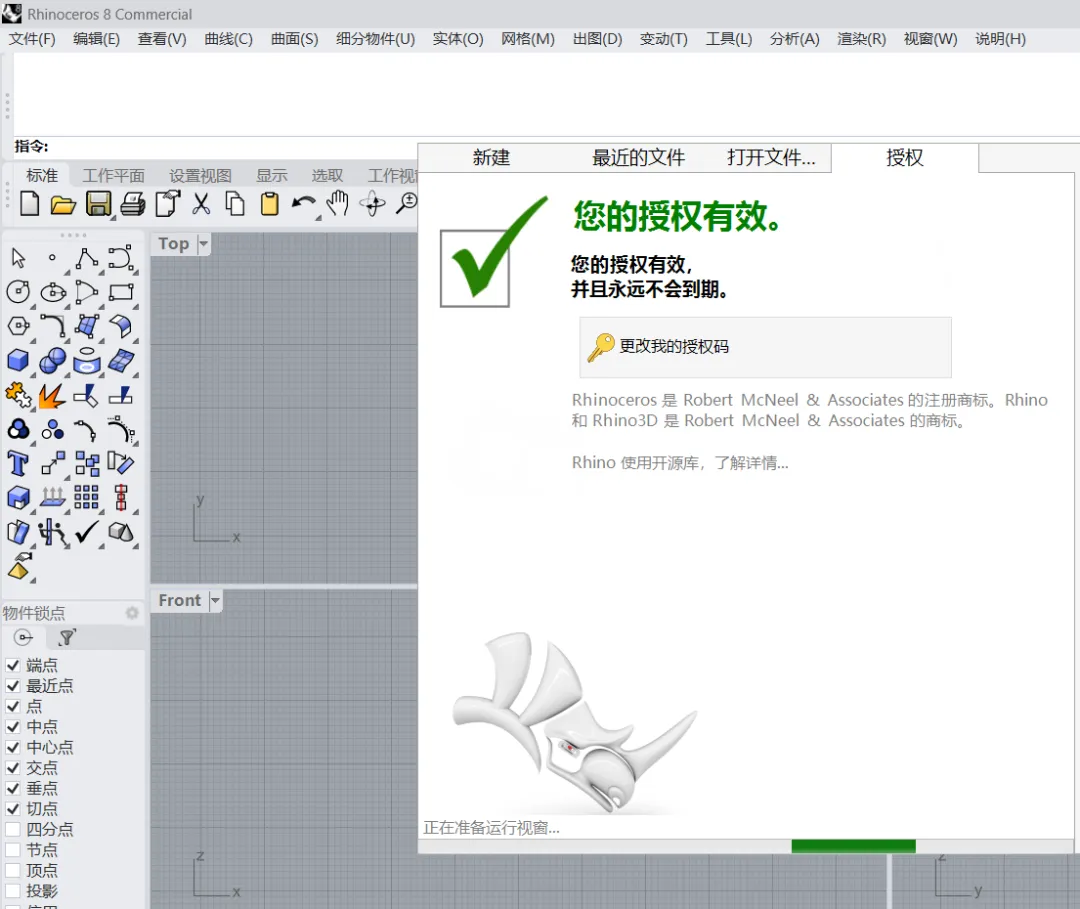Uncheck the 中心点 object snap

(12, 748)
